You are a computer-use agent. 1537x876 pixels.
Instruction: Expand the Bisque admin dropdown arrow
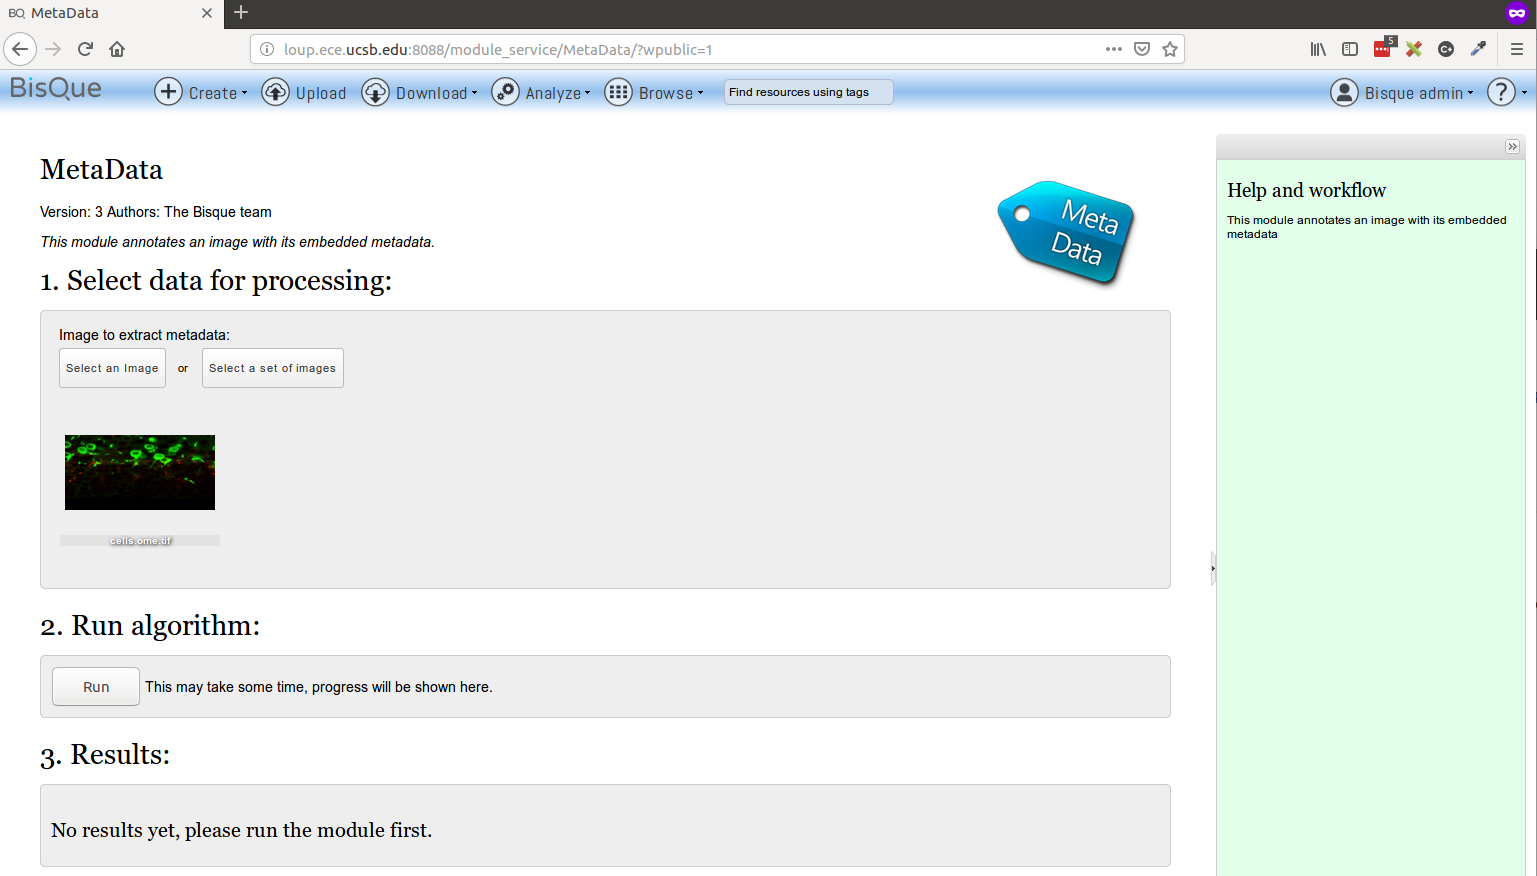(x=1470, y=93)
